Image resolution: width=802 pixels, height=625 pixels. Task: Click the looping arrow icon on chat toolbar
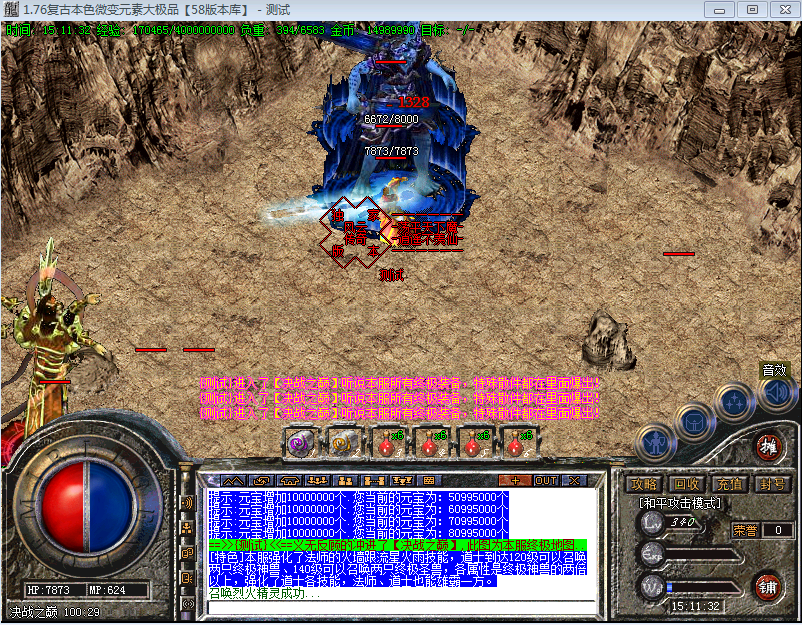[x=261, y=481]
